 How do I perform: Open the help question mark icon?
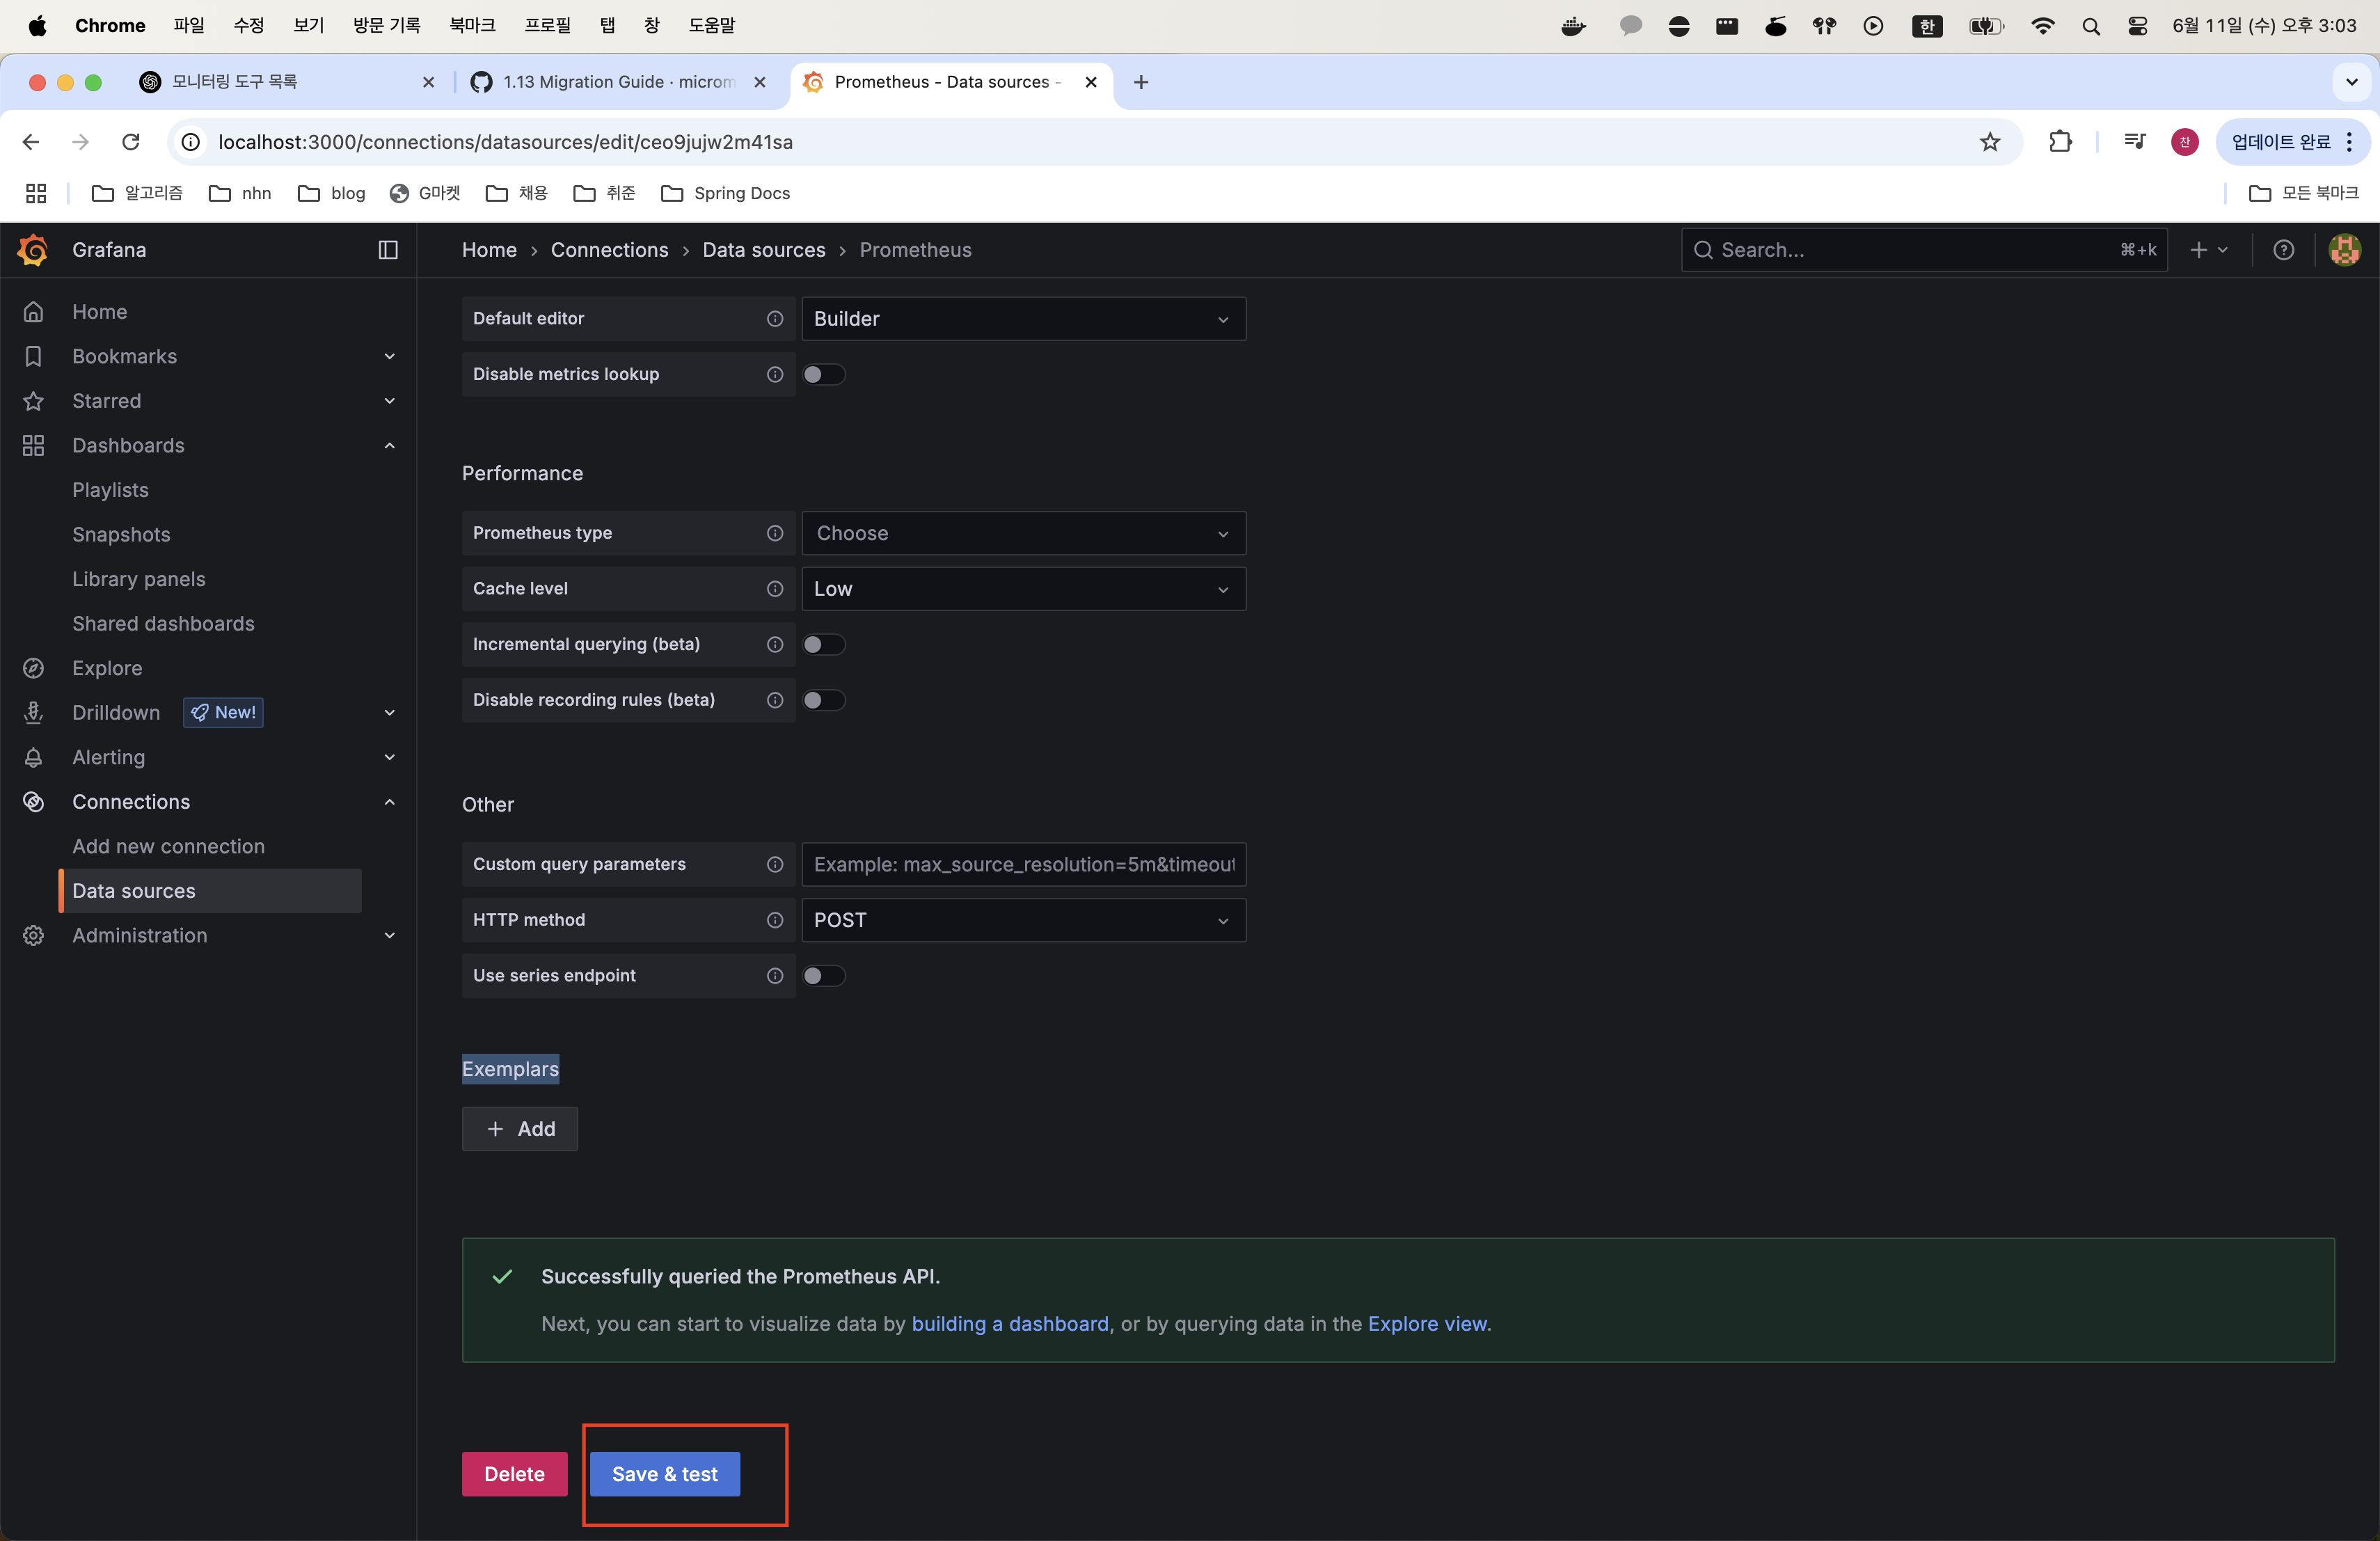[x=2283, y=250]
